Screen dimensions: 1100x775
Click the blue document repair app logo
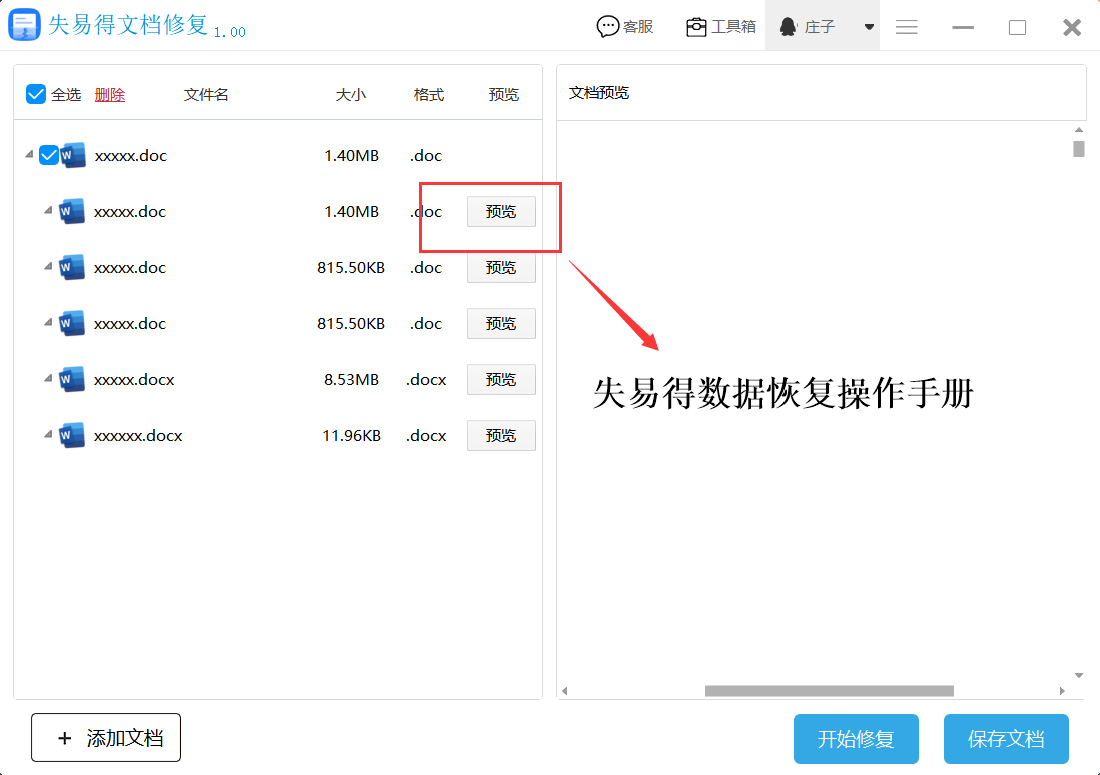[x=24, y=25]
